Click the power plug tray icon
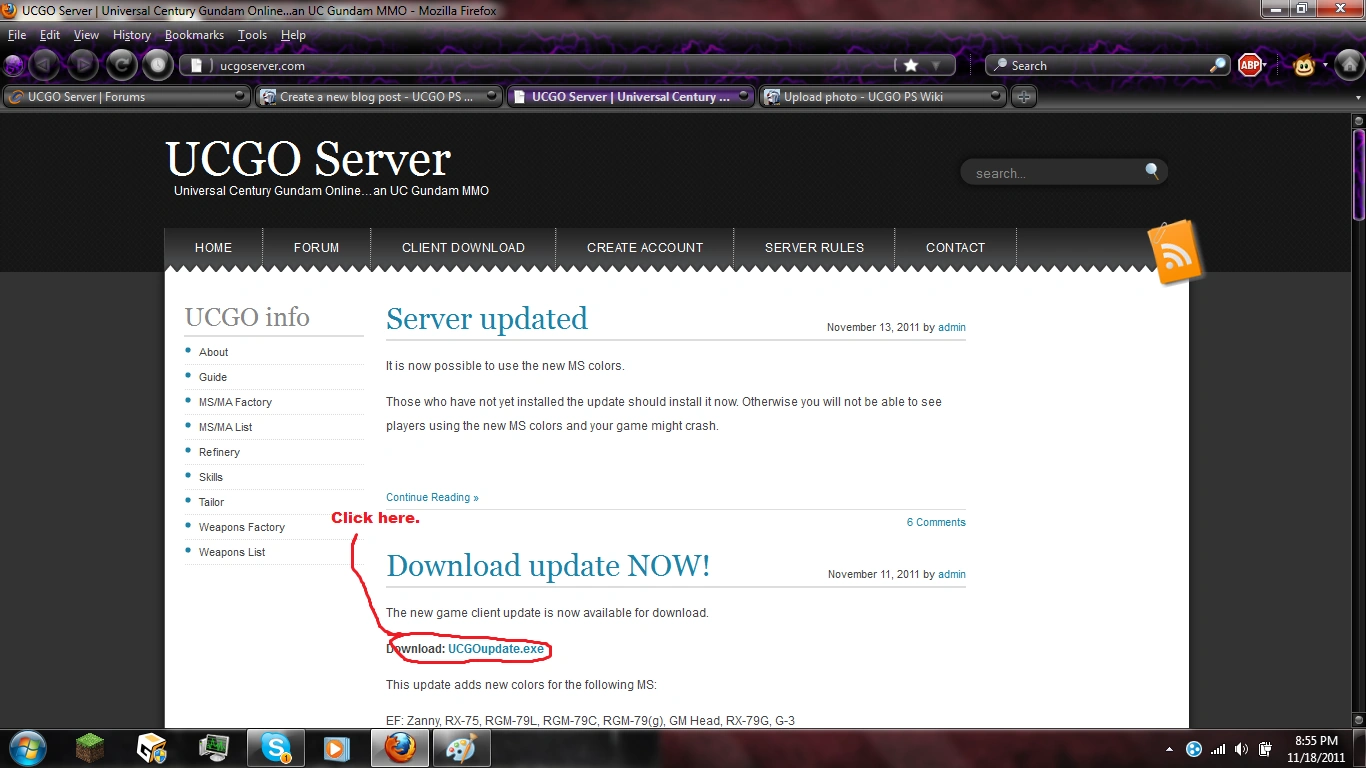 coord(1265,749)
